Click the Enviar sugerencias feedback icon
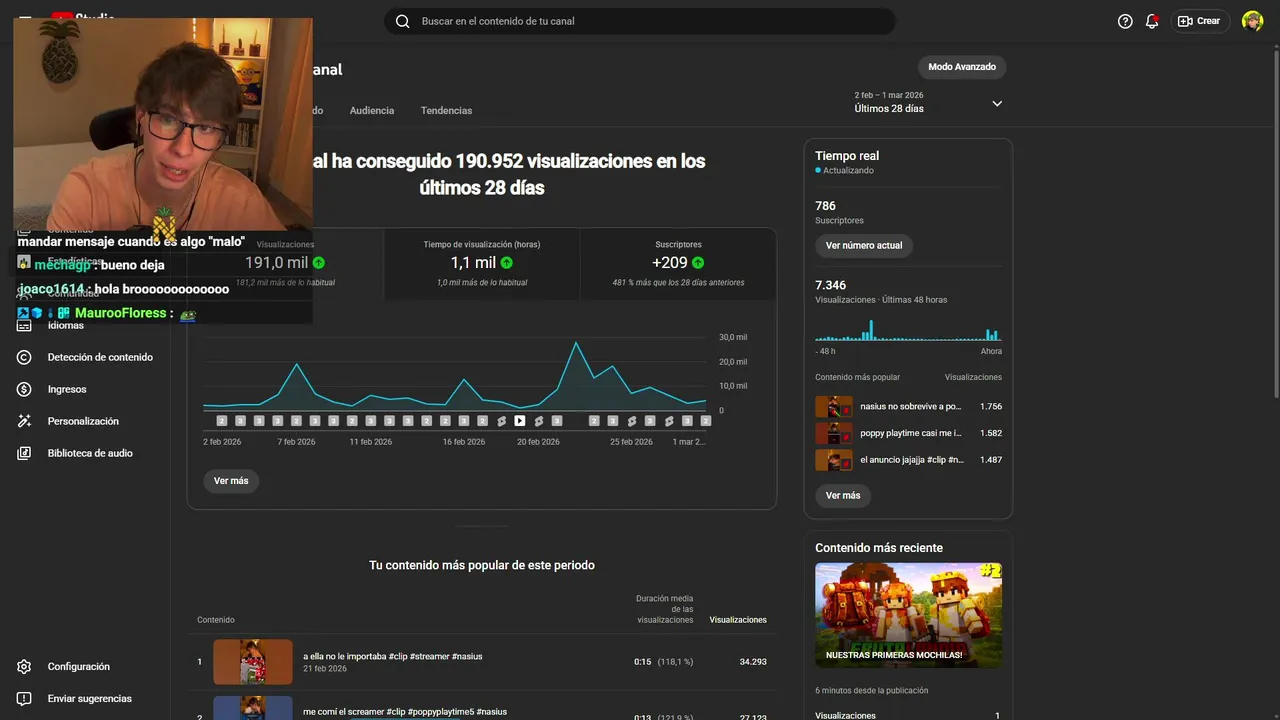Screen dimensions: 1280x720 (x=25, y=698)
